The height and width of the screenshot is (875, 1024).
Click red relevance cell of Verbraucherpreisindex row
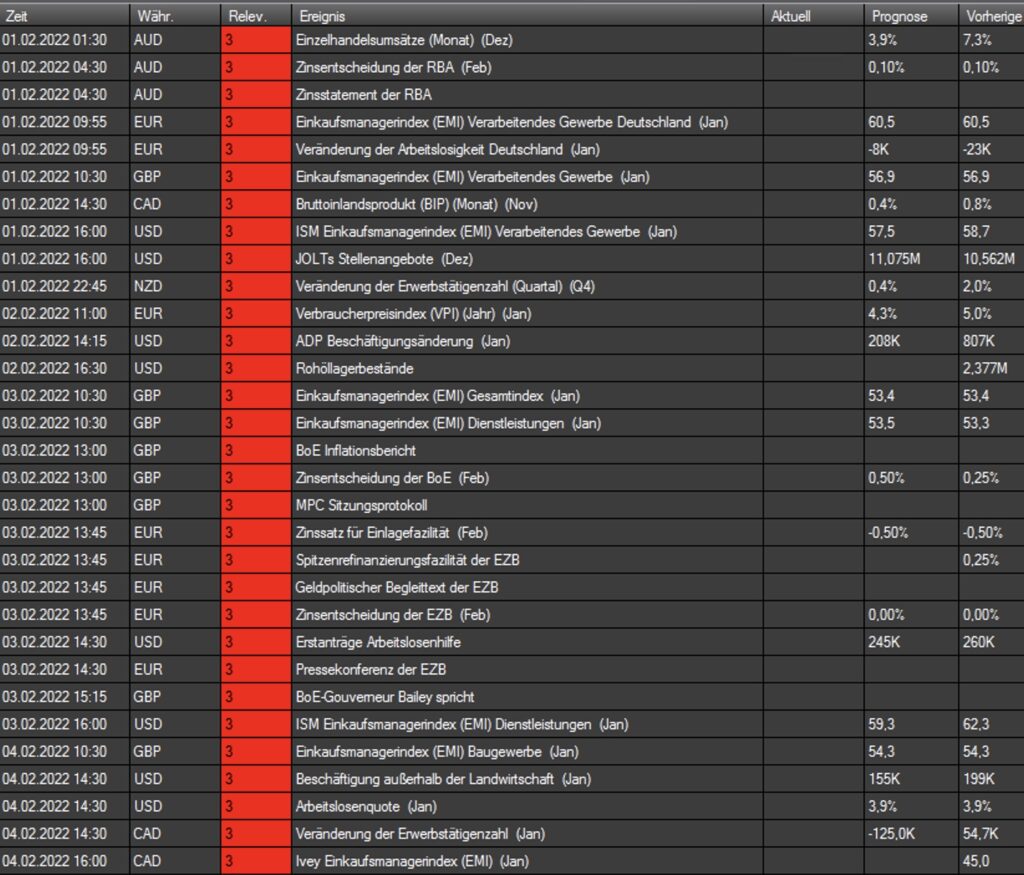click(255, 313)
